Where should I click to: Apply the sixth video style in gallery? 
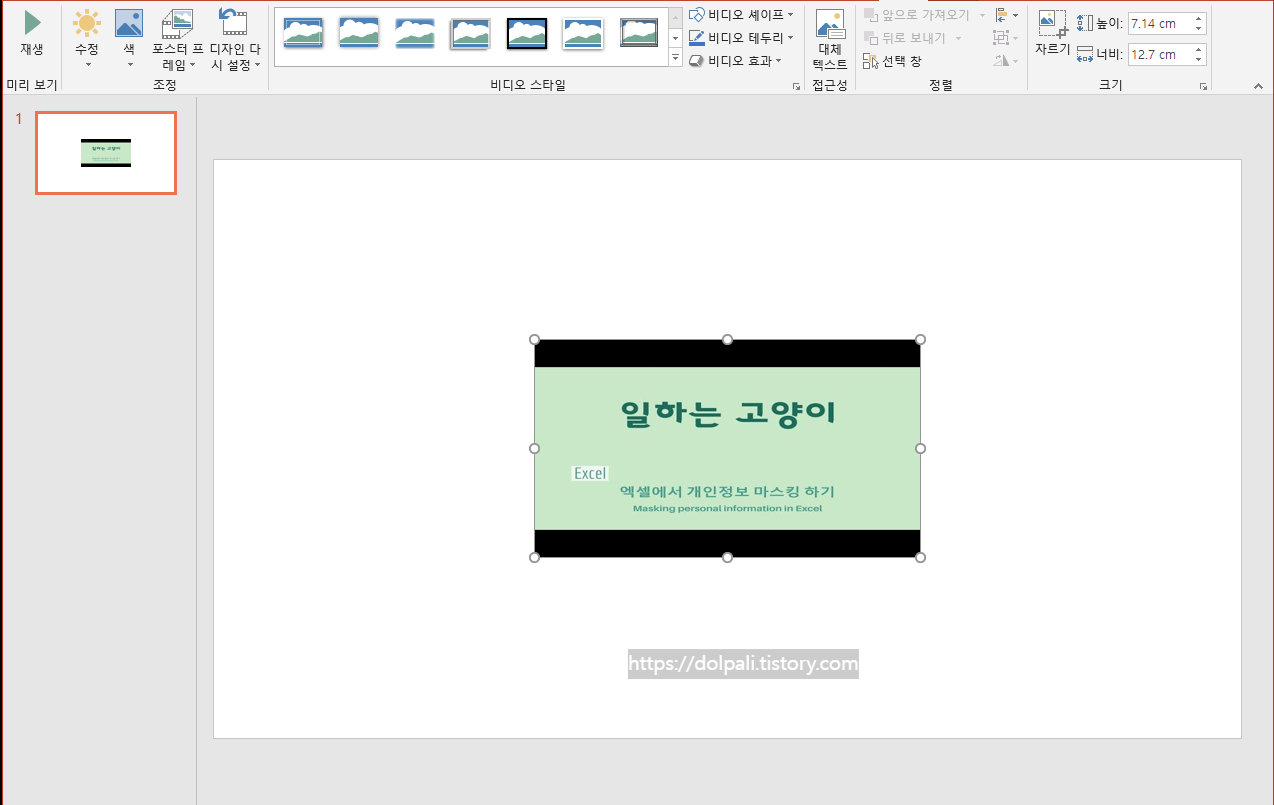583,34
